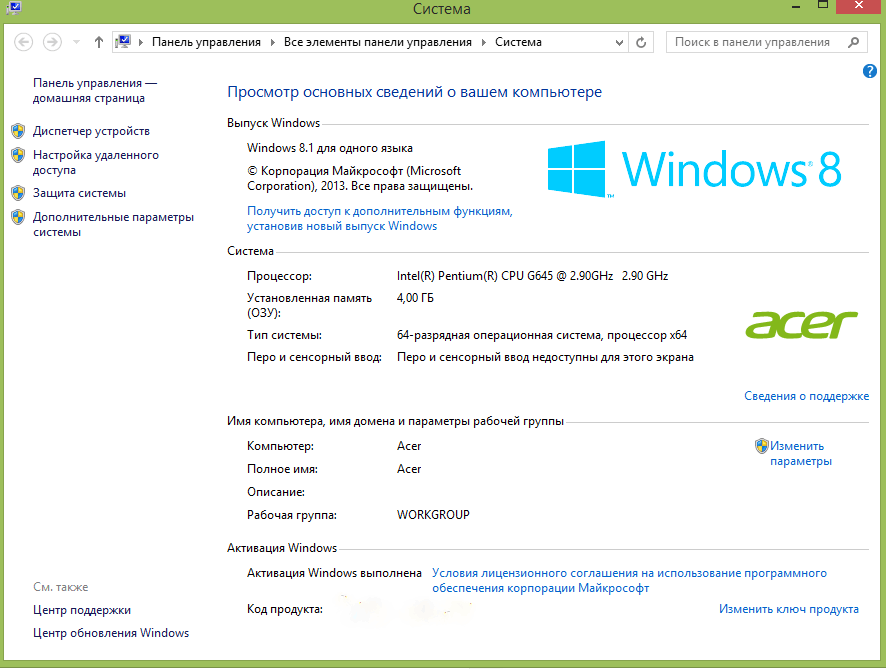Image resolution: width=886 pixels, height=669 pixels.
Task: Close the Система window
Action: tap(859, 6)
